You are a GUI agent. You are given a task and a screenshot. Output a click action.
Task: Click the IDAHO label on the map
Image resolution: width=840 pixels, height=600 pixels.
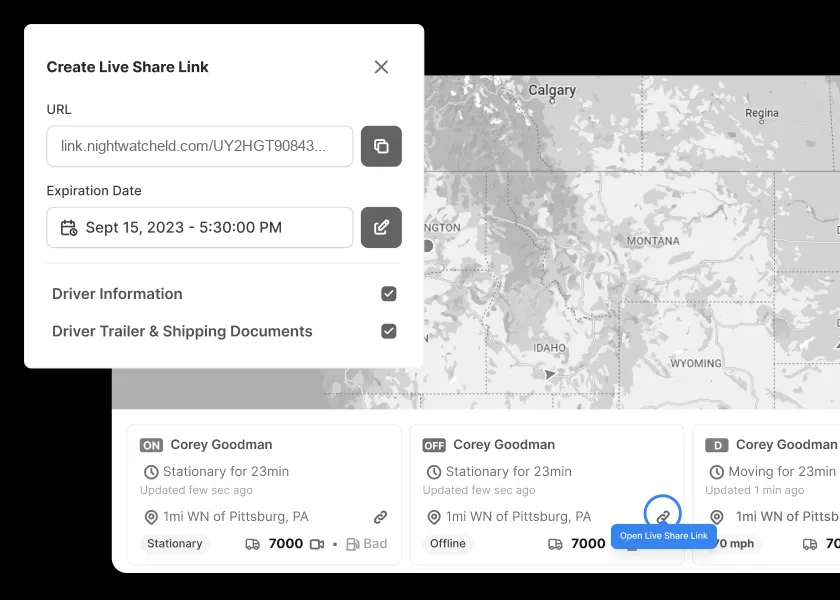[x=549, y=348]
